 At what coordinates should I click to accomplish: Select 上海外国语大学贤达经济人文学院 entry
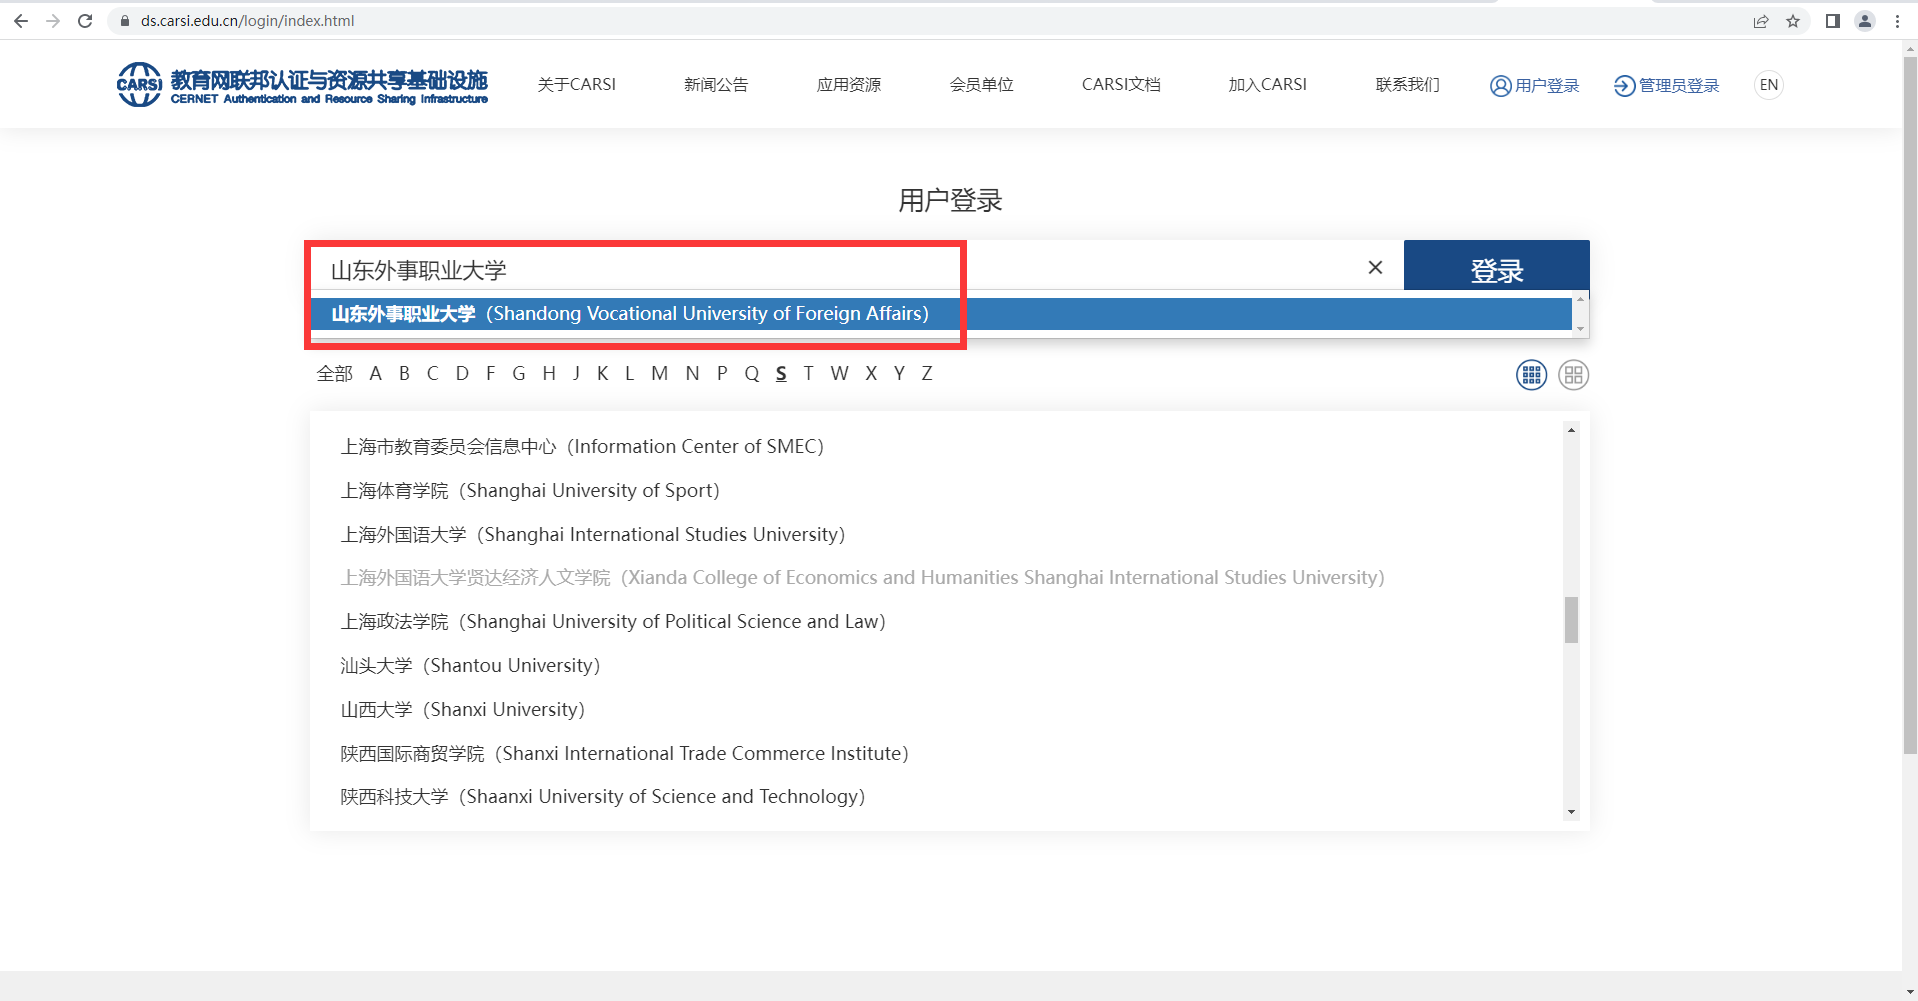862,578
